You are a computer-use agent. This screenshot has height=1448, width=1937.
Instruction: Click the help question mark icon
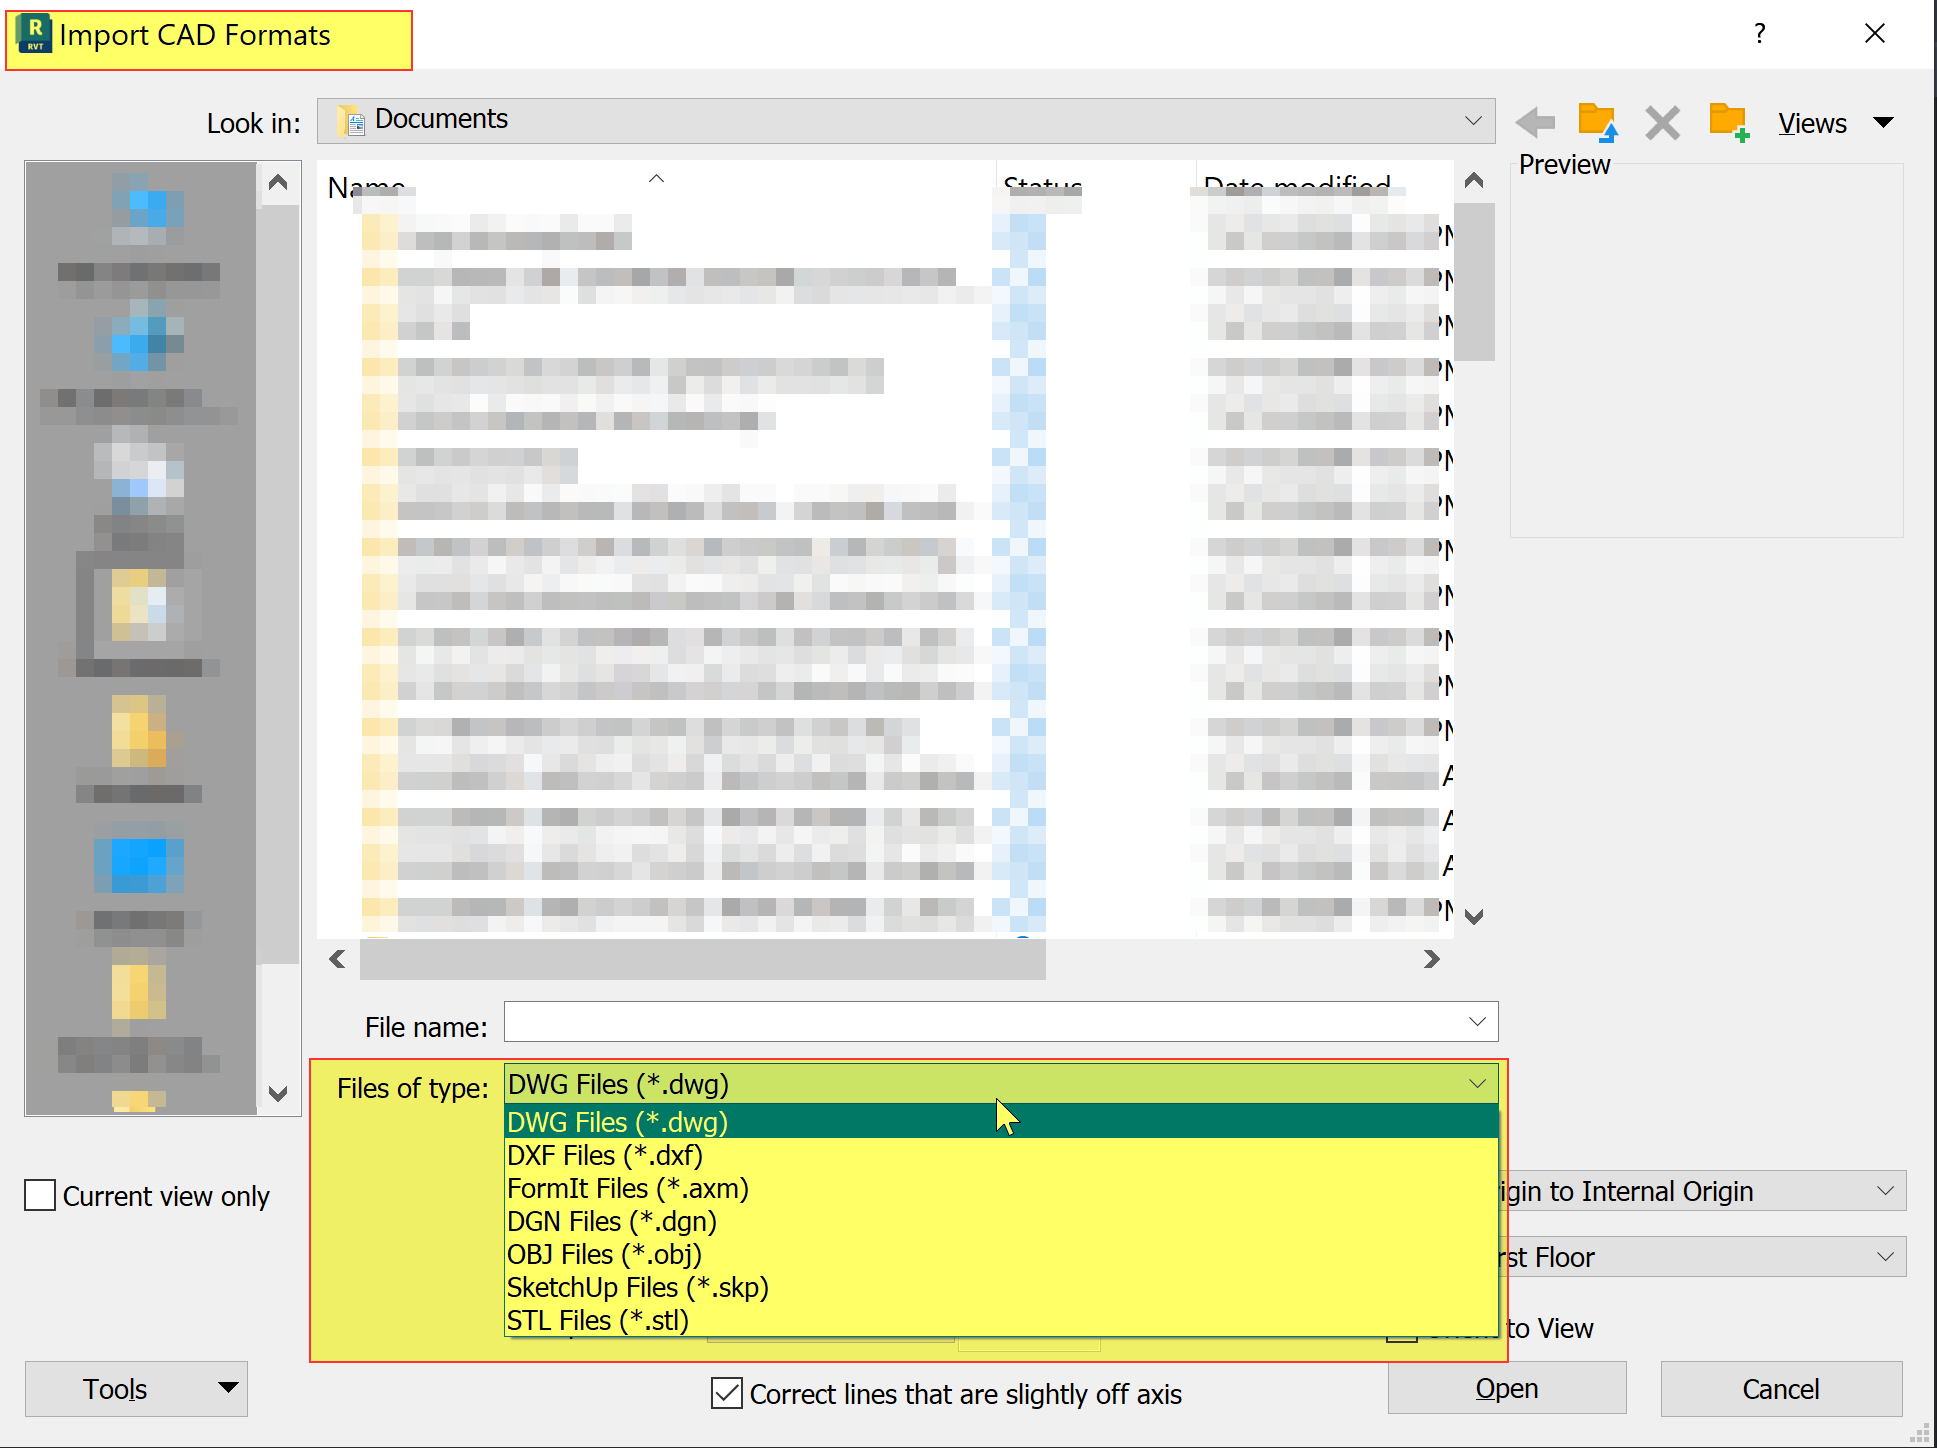point(1759,34)
